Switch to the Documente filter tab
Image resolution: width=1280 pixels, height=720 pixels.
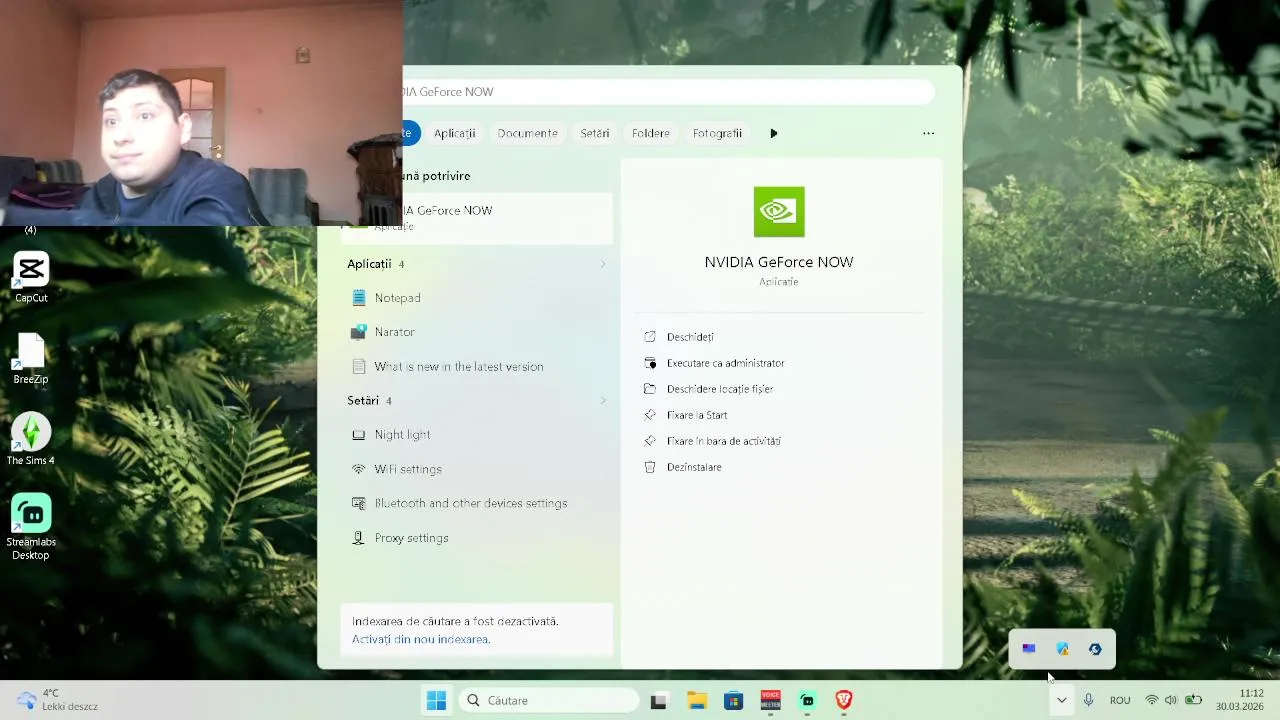527,133
